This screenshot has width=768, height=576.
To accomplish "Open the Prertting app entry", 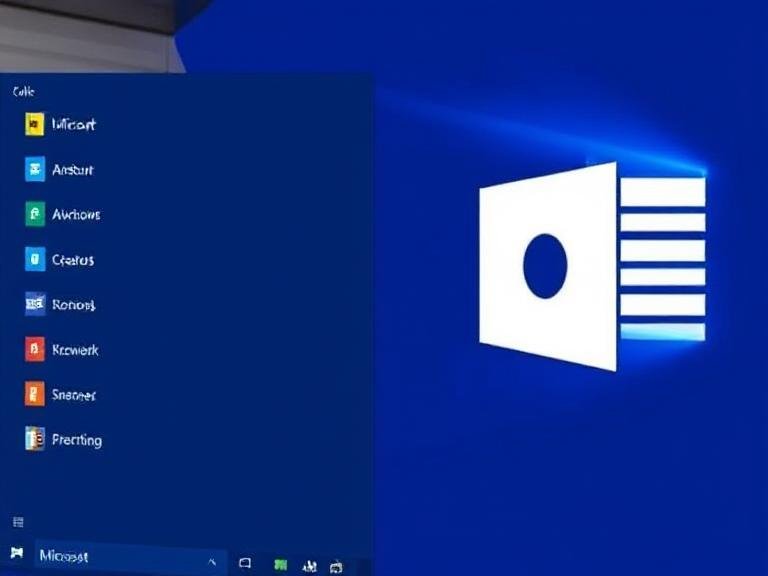I will tap(77, 440).
